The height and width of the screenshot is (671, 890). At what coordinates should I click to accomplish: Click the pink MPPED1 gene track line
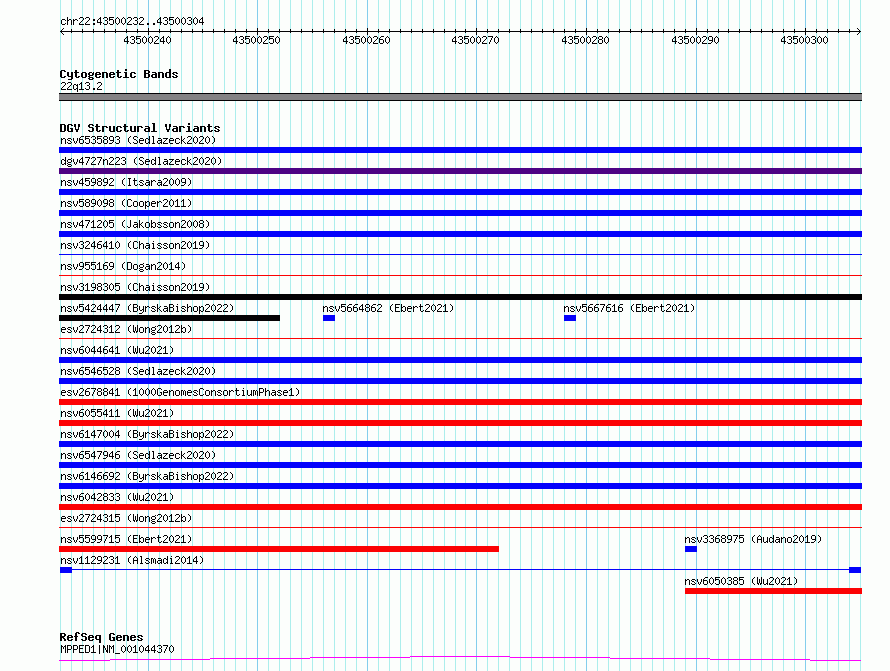pyautogui.click(x=460, y=659)
